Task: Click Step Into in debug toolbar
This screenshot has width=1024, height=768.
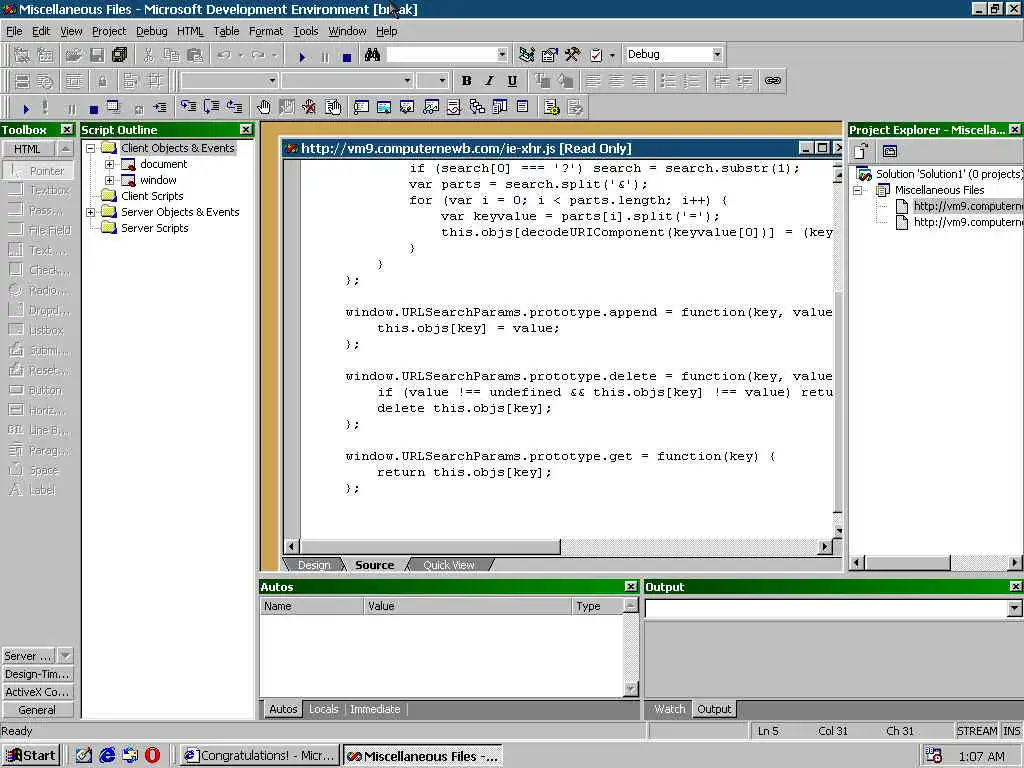Action: click(x=188, y=106)
